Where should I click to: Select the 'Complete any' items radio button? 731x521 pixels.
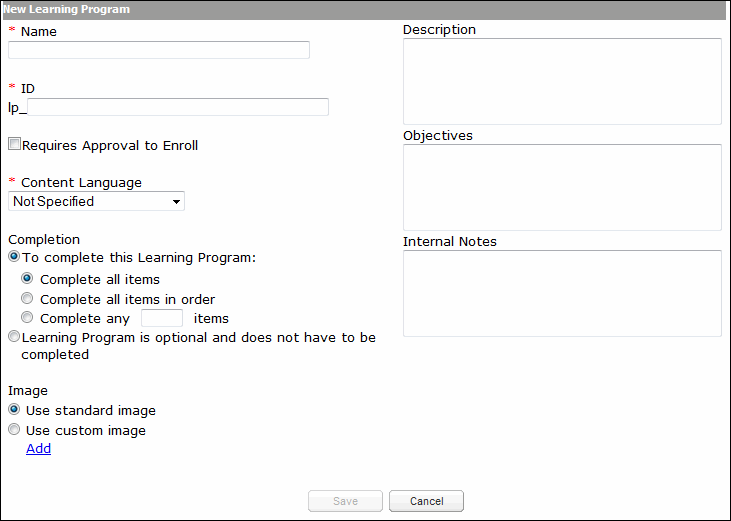(28, 318)
